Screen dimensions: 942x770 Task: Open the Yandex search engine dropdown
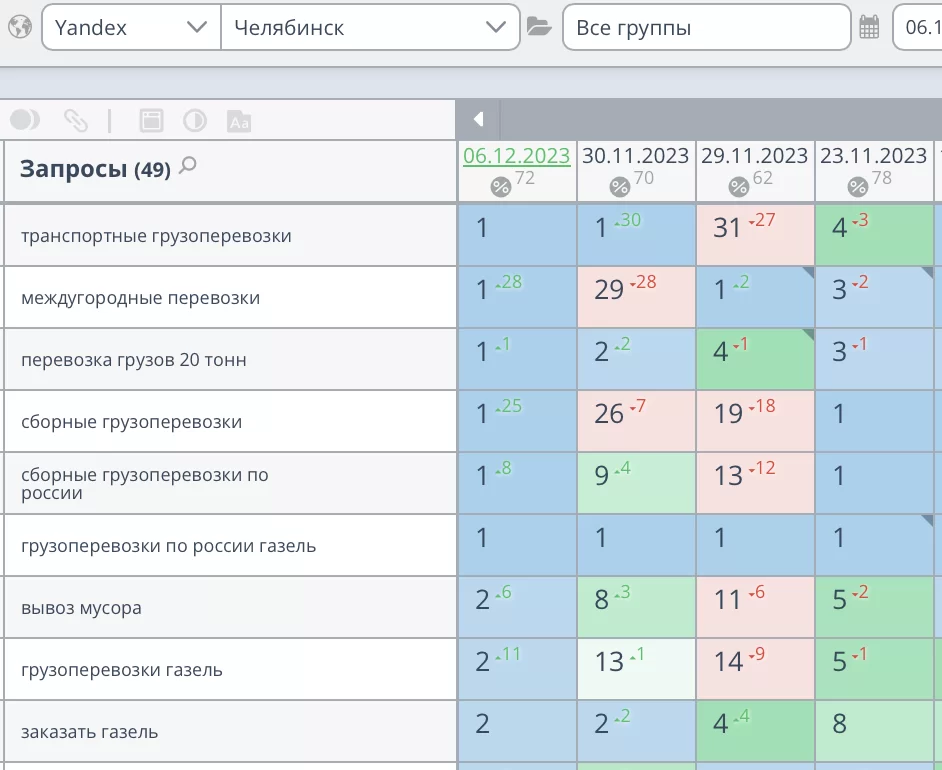coord(130,28)
